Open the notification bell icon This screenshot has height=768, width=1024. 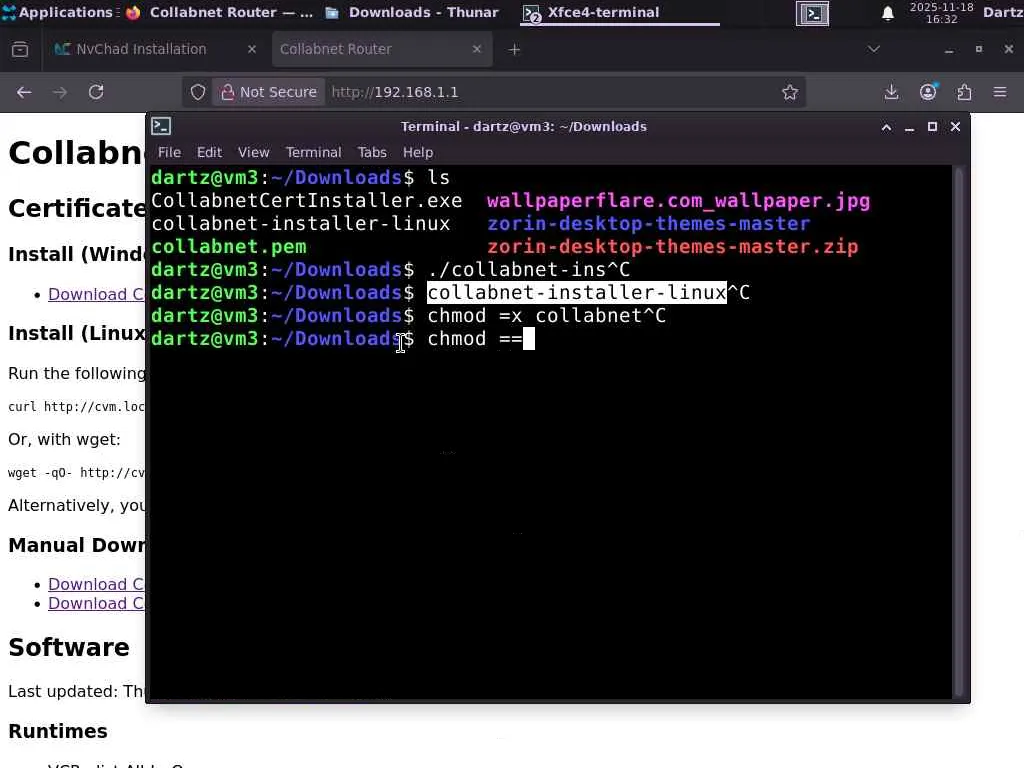click(x=888, y=13)
